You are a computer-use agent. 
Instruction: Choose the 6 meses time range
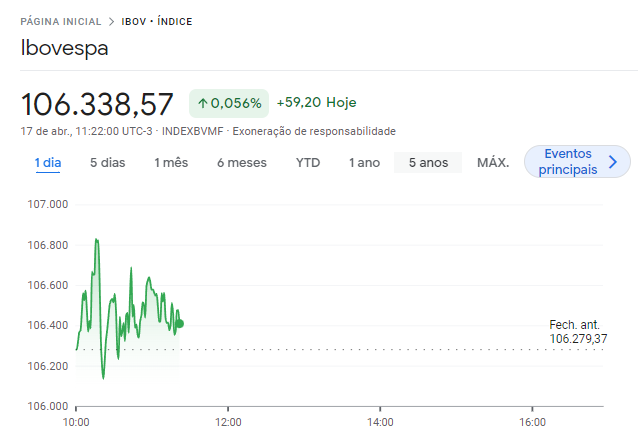(x=241, y=163)
